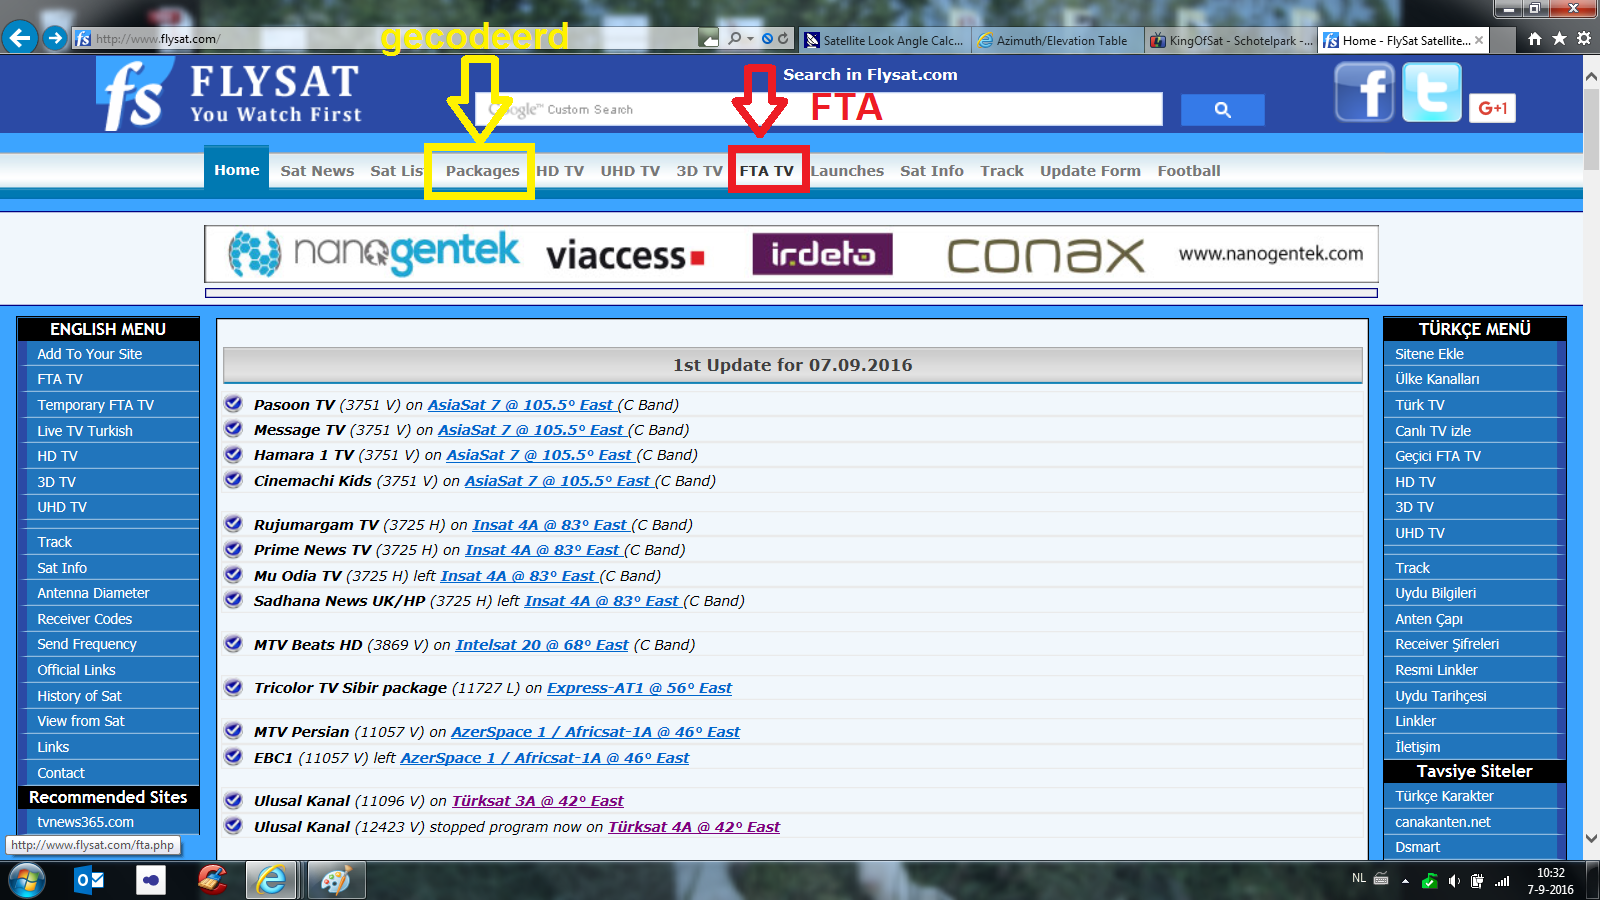Click the nanogentek banner advertisement
This screenshot has height=908, width=1600.
pyautogui.click(x=791, y=254)
